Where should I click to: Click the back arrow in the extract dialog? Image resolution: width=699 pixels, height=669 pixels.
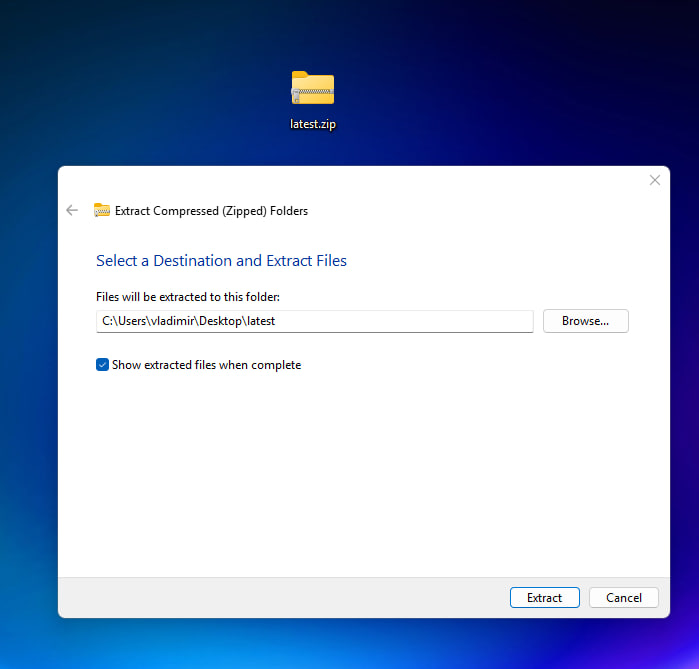coord(71,210)
